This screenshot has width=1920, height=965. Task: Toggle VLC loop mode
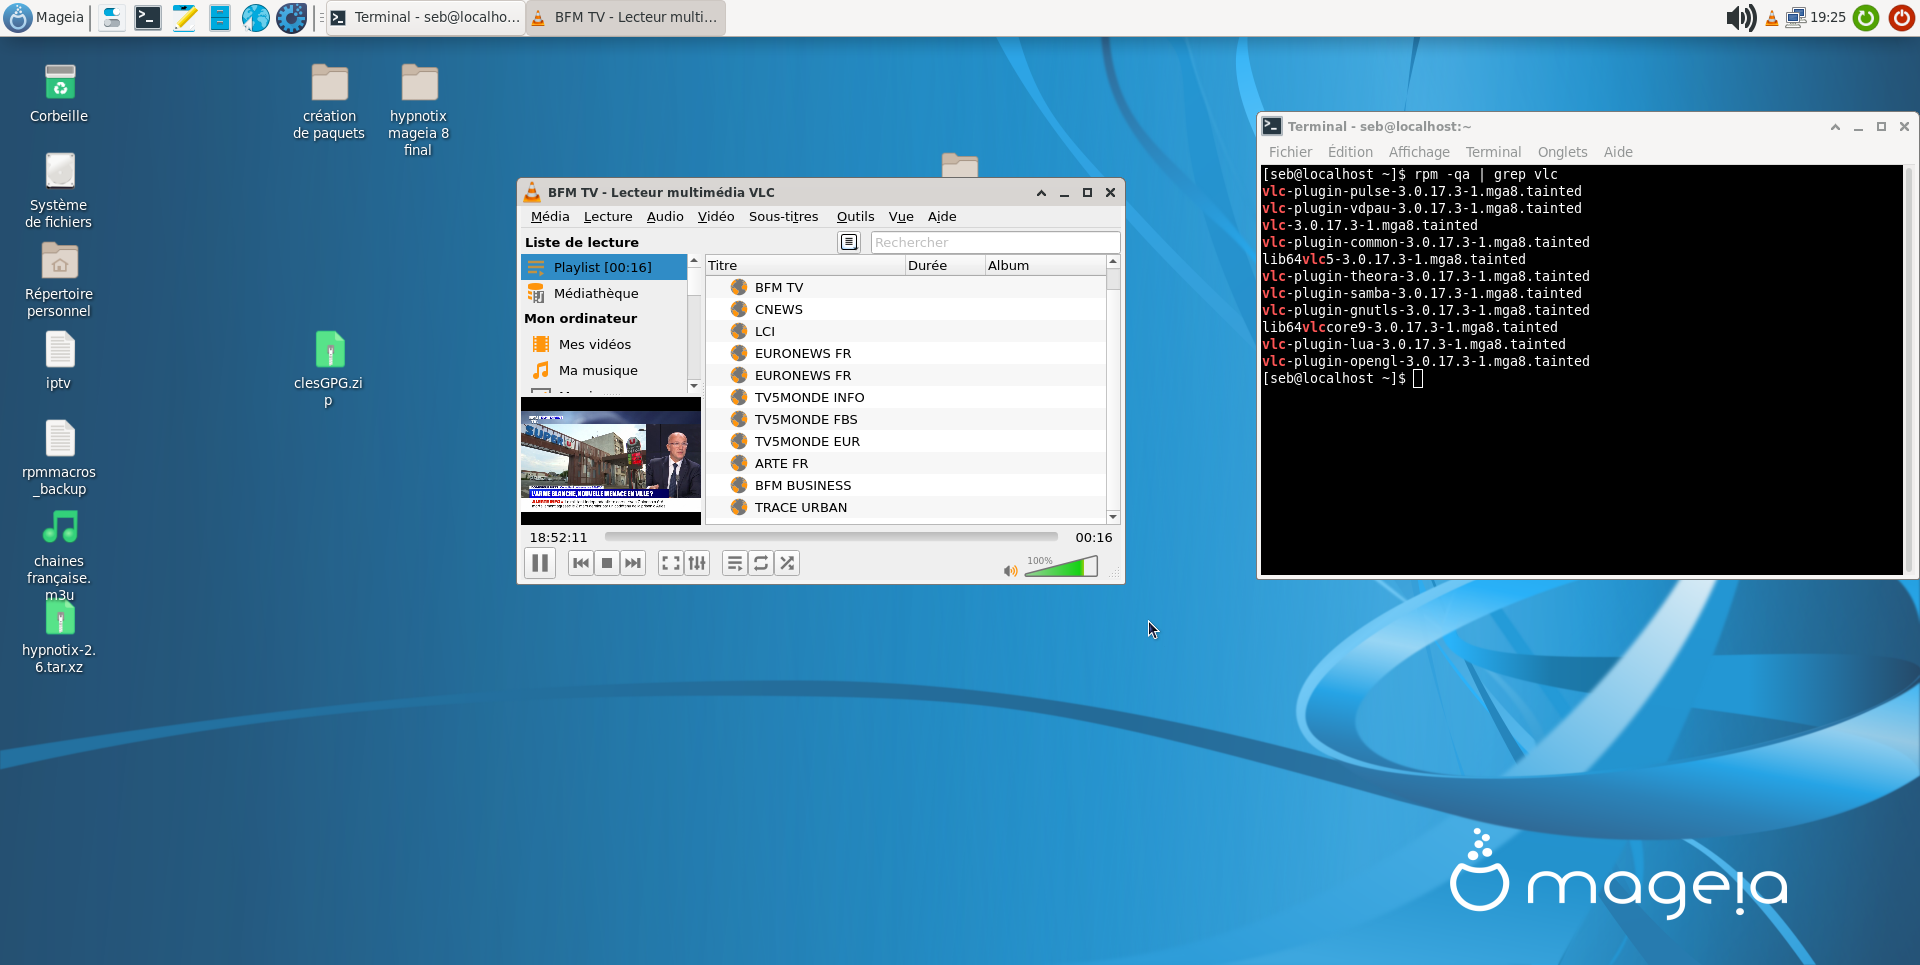click(x=761, y=563)
